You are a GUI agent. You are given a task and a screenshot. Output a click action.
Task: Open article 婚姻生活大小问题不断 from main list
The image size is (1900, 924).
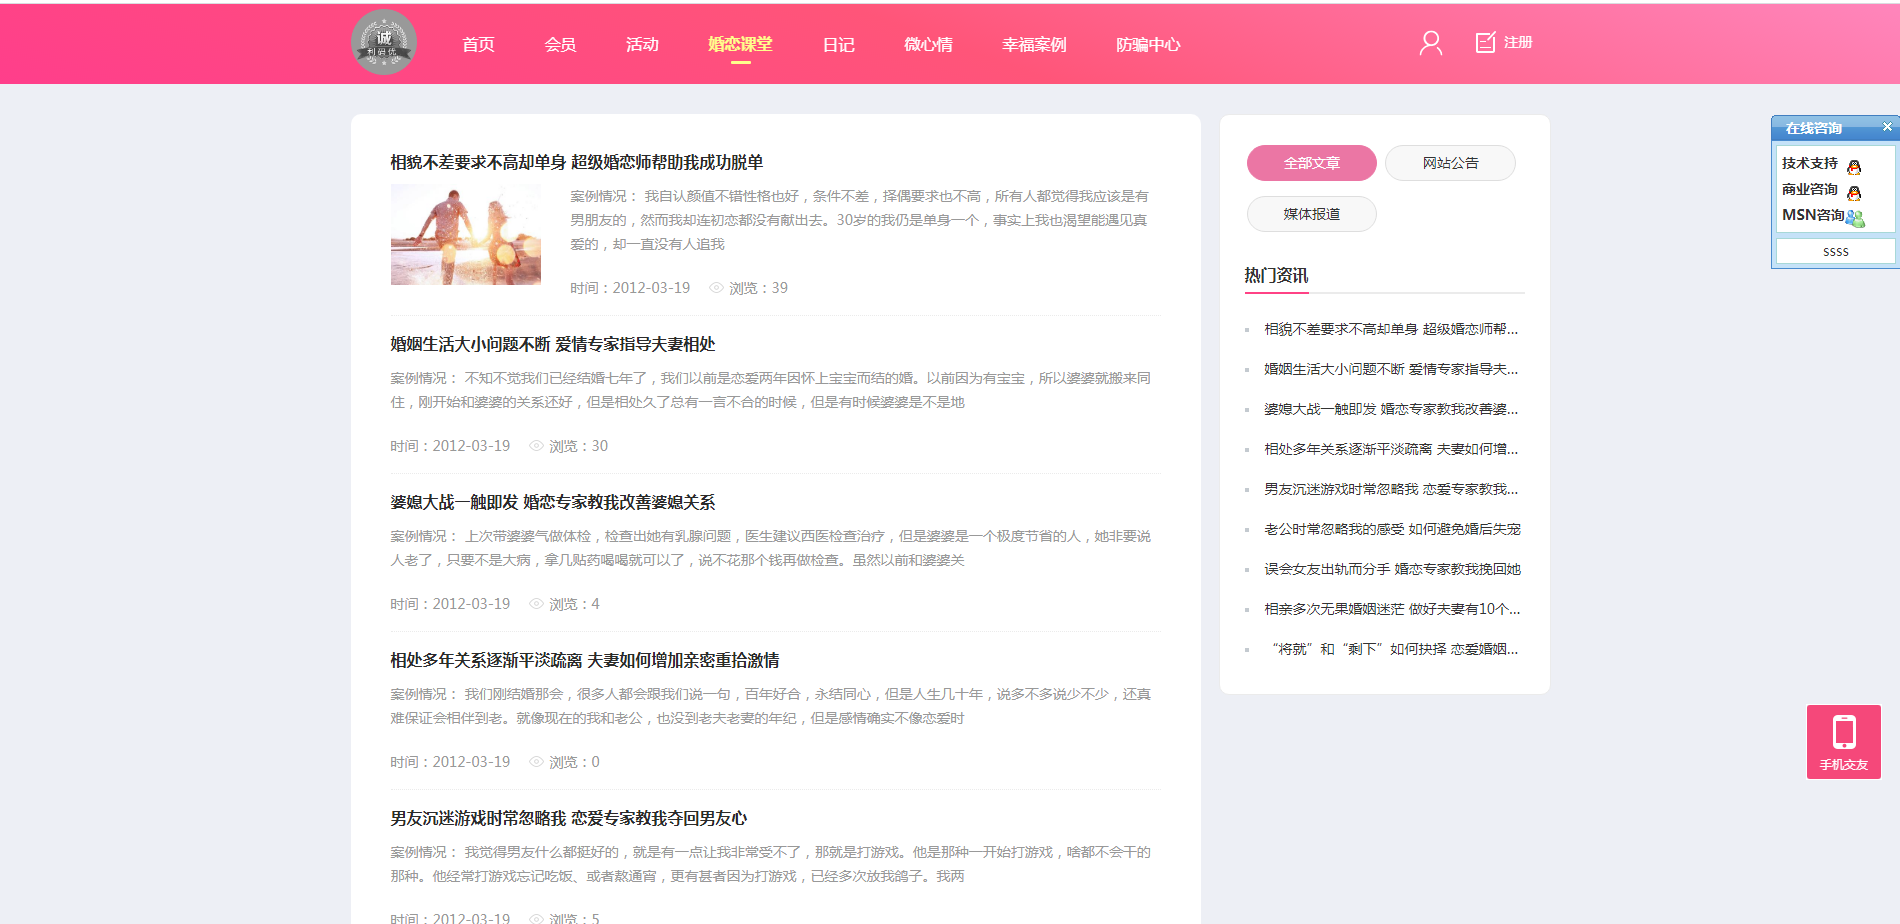pyautogui.click(x=552, y=344)
